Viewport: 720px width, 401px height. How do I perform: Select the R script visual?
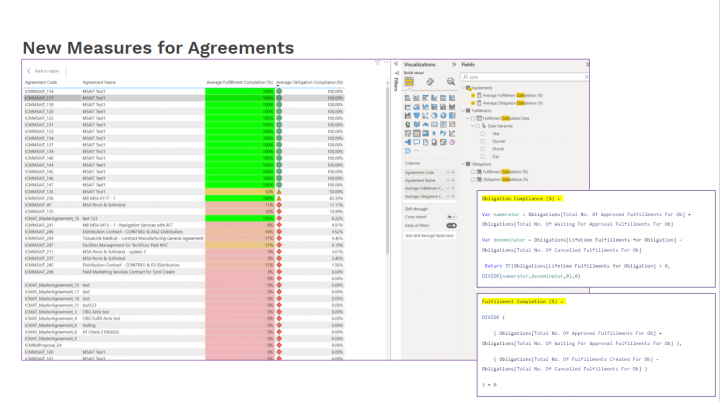[x=434, y=133]
